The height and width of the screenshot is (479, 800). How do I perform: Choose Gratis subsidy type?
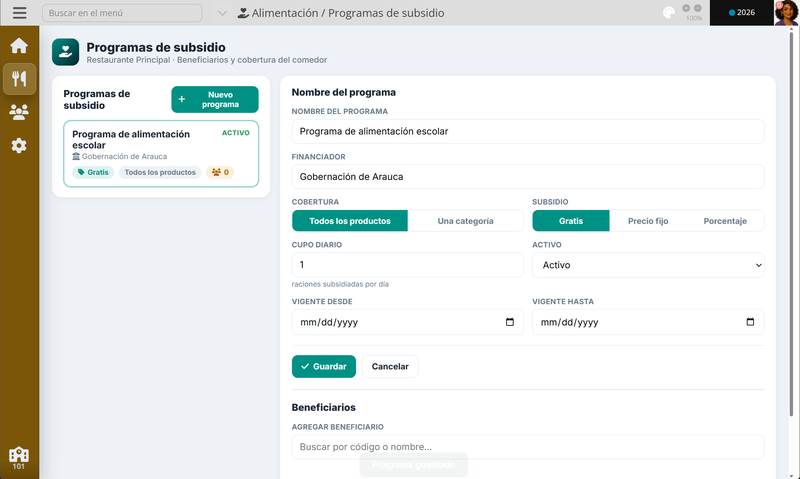coord(571,221)
